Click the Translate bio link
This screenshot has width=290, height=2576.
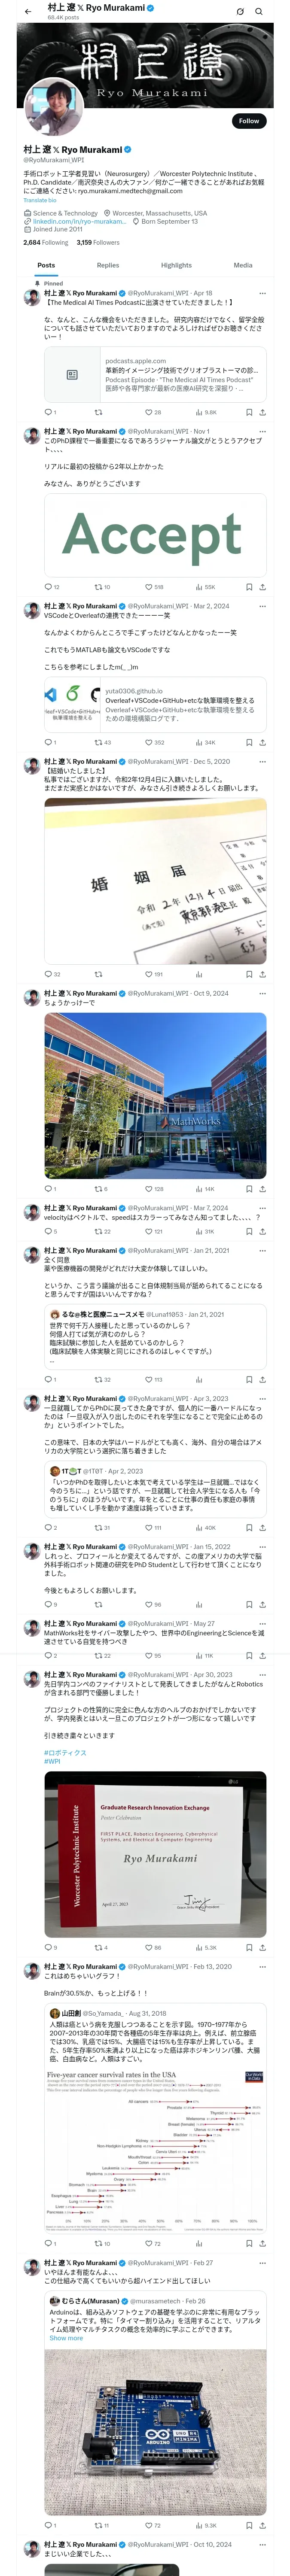click(40, 200)
